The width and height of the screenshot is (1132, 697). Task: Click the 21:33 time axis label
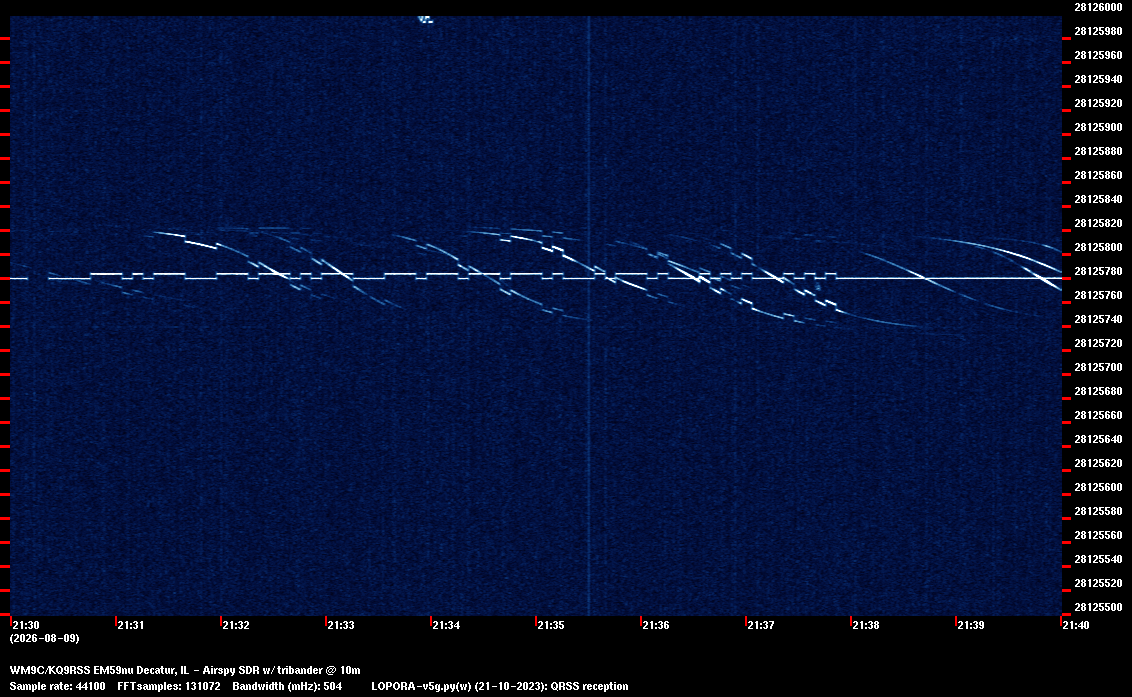click(341, 625)
